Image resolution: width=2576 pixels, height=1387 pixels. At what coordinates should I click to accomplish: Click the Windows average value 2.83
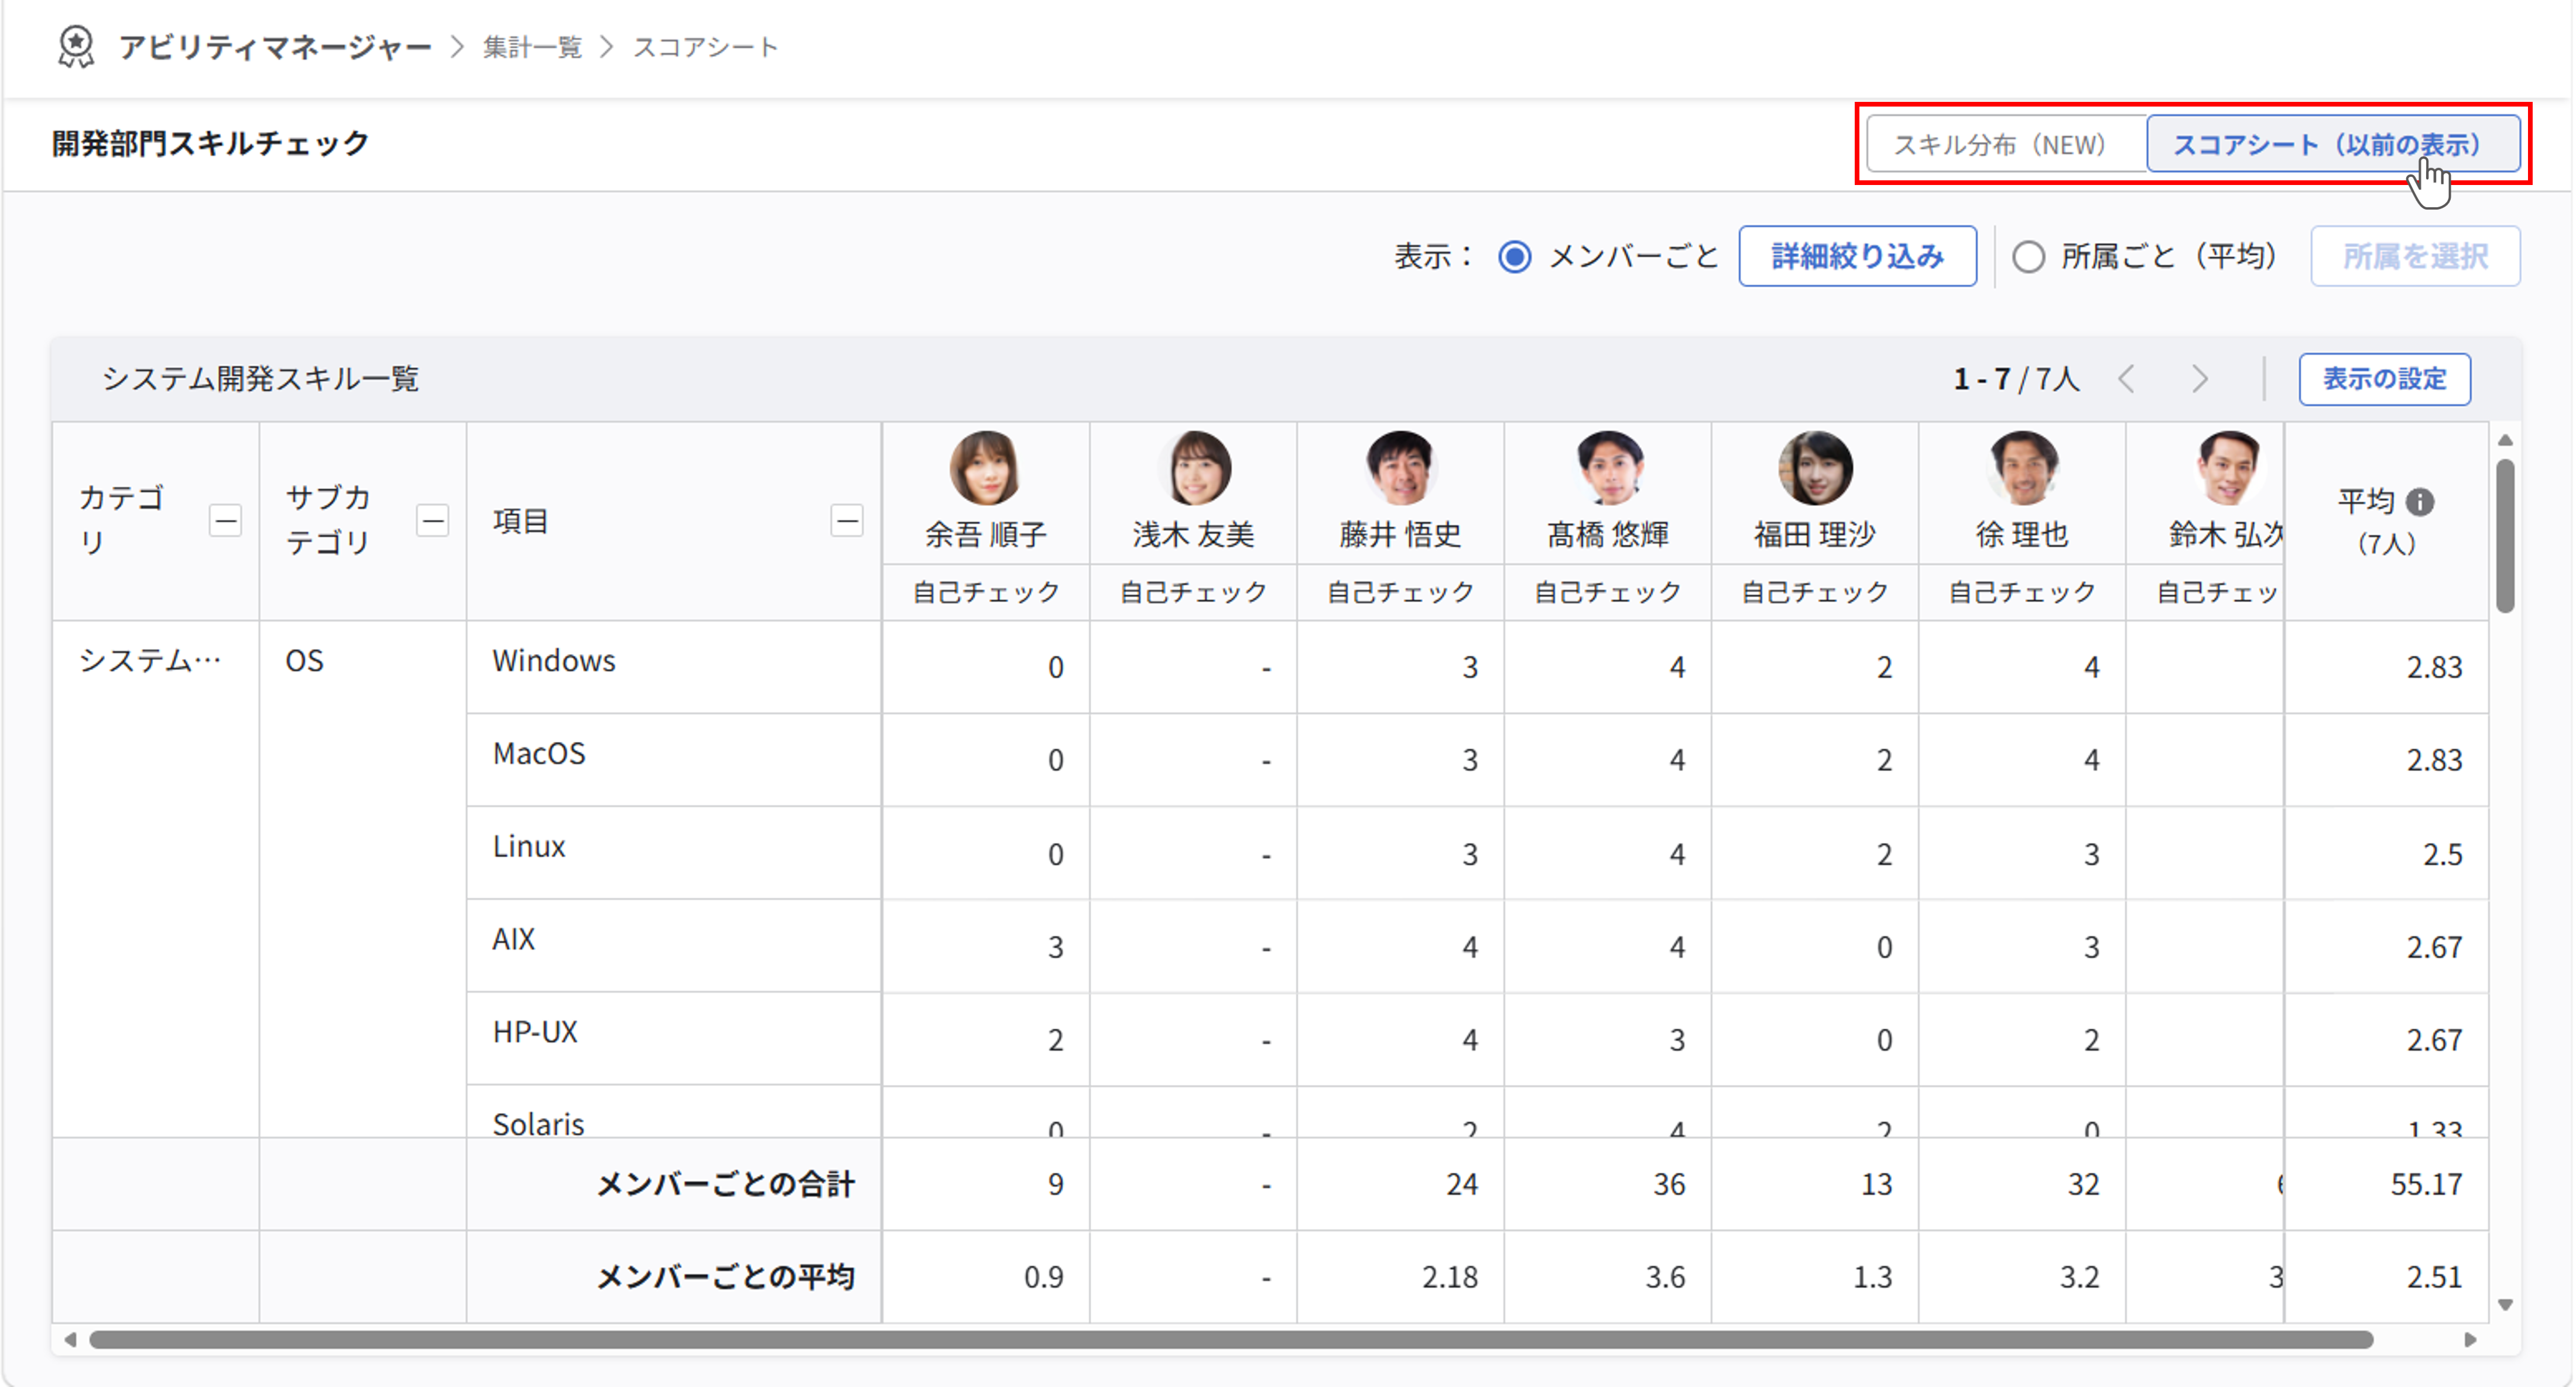click(2434, 667)
